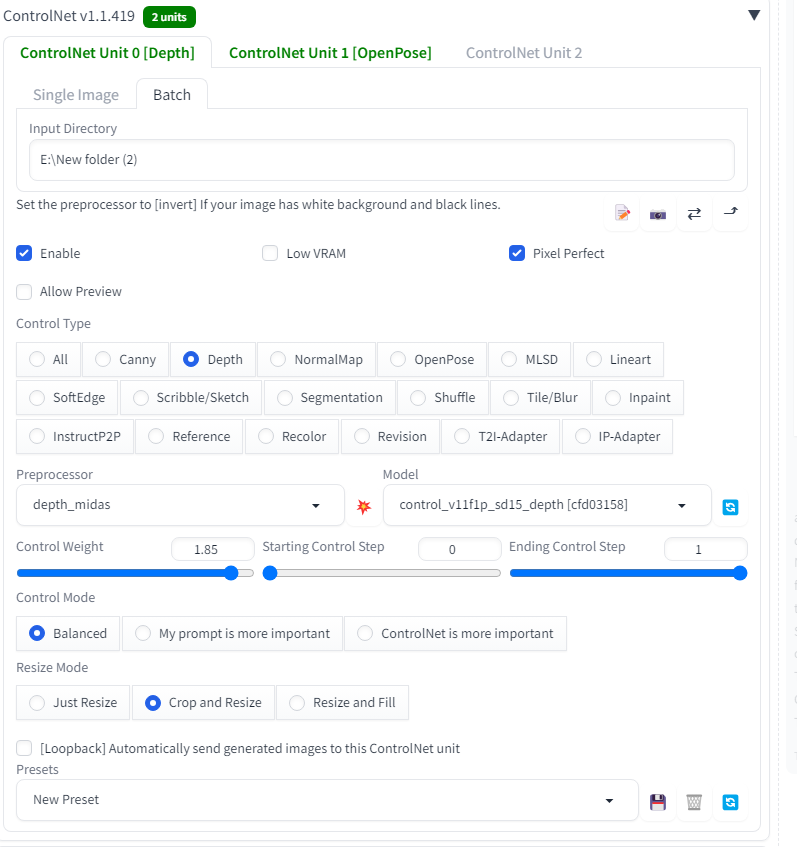The width and height of the screenshot is (797, 847).
Task: Turn on Allow Preview checkbox
Action: point(24,291)
